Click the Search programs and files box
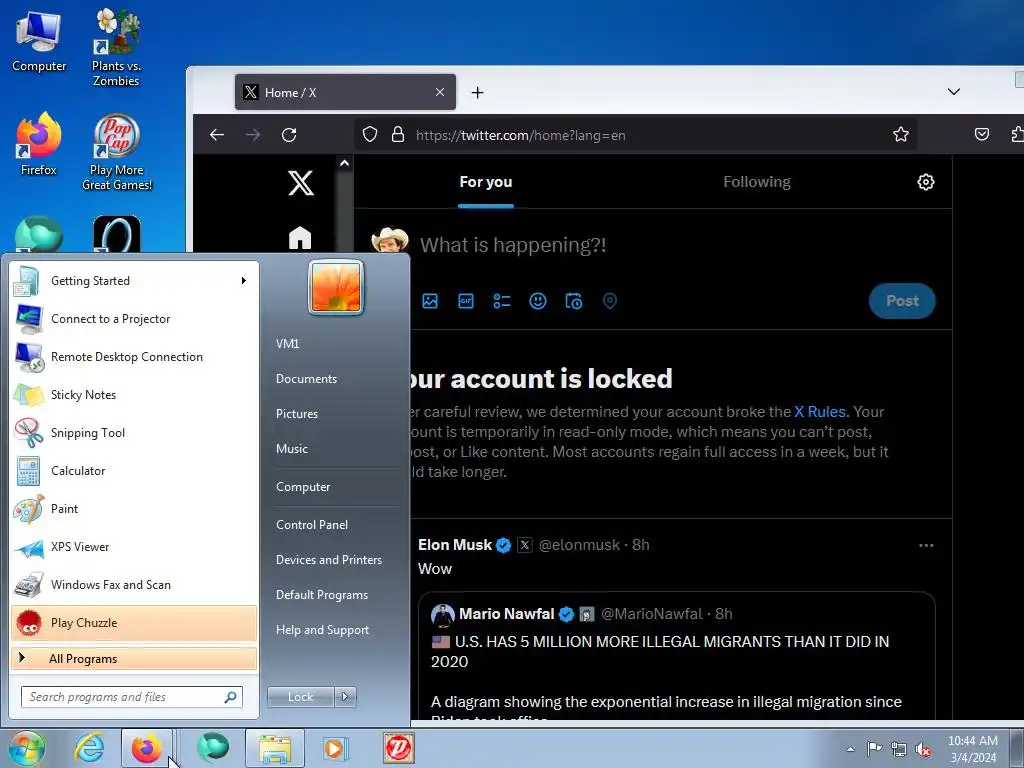This screenshot has width=1024, height=768. (131, 697)
